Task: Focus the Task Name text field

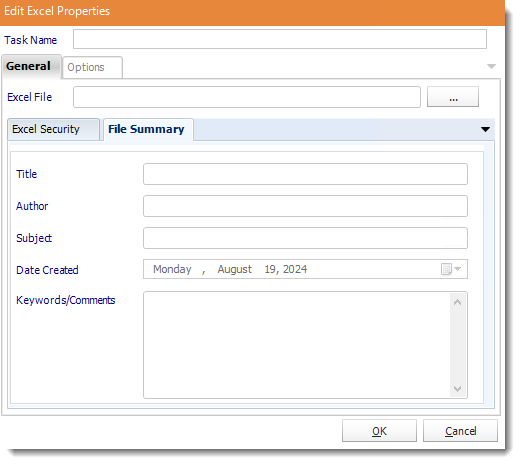Action: tap(280, 39)
